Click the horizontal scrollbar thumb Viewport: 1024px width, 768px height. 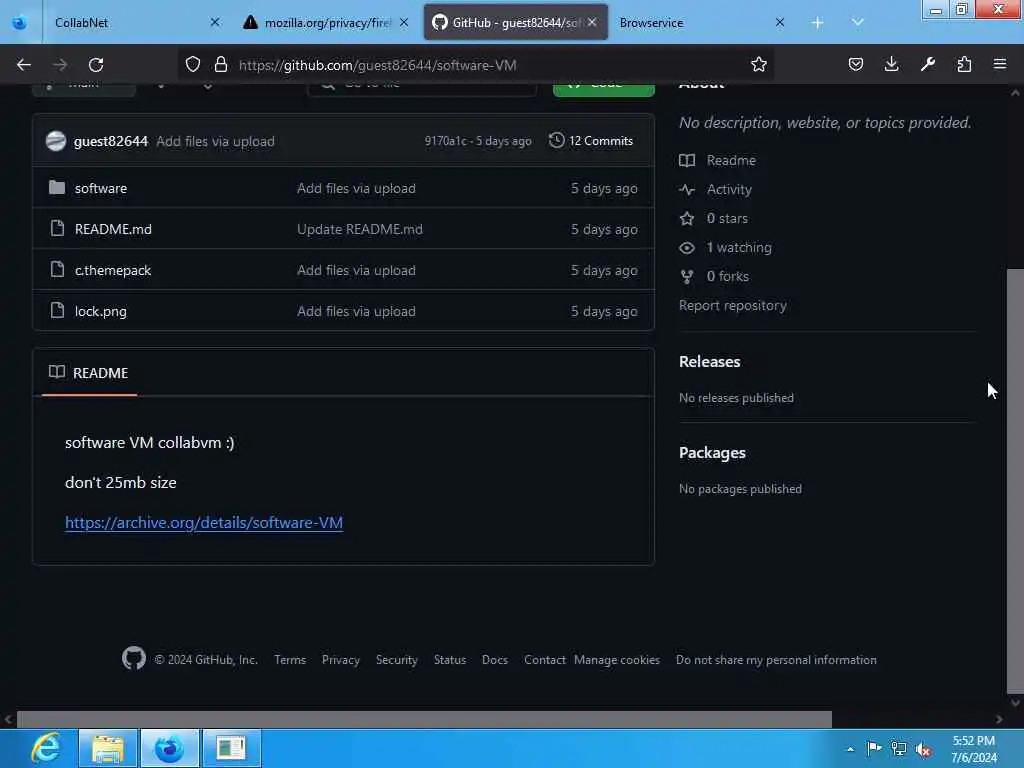(424, 720)
